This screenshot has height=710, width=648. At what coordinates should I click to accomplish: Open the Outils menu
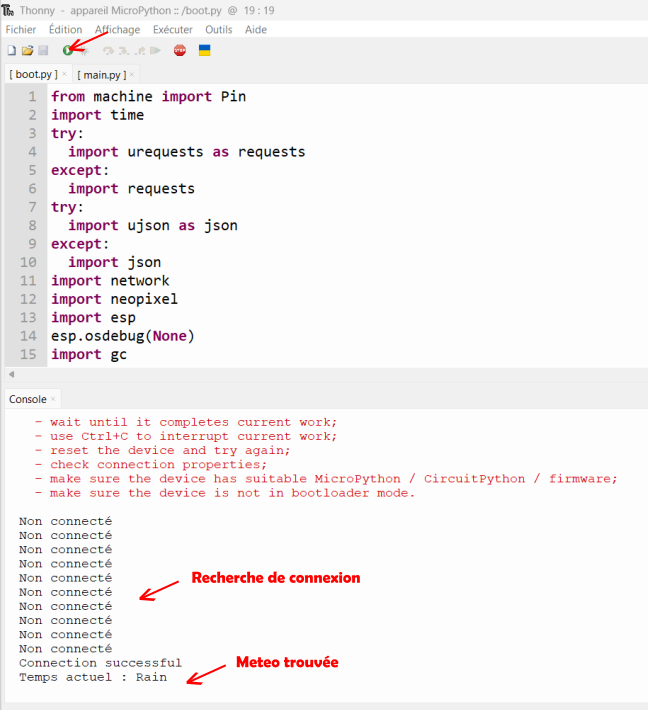click(218, 30)
